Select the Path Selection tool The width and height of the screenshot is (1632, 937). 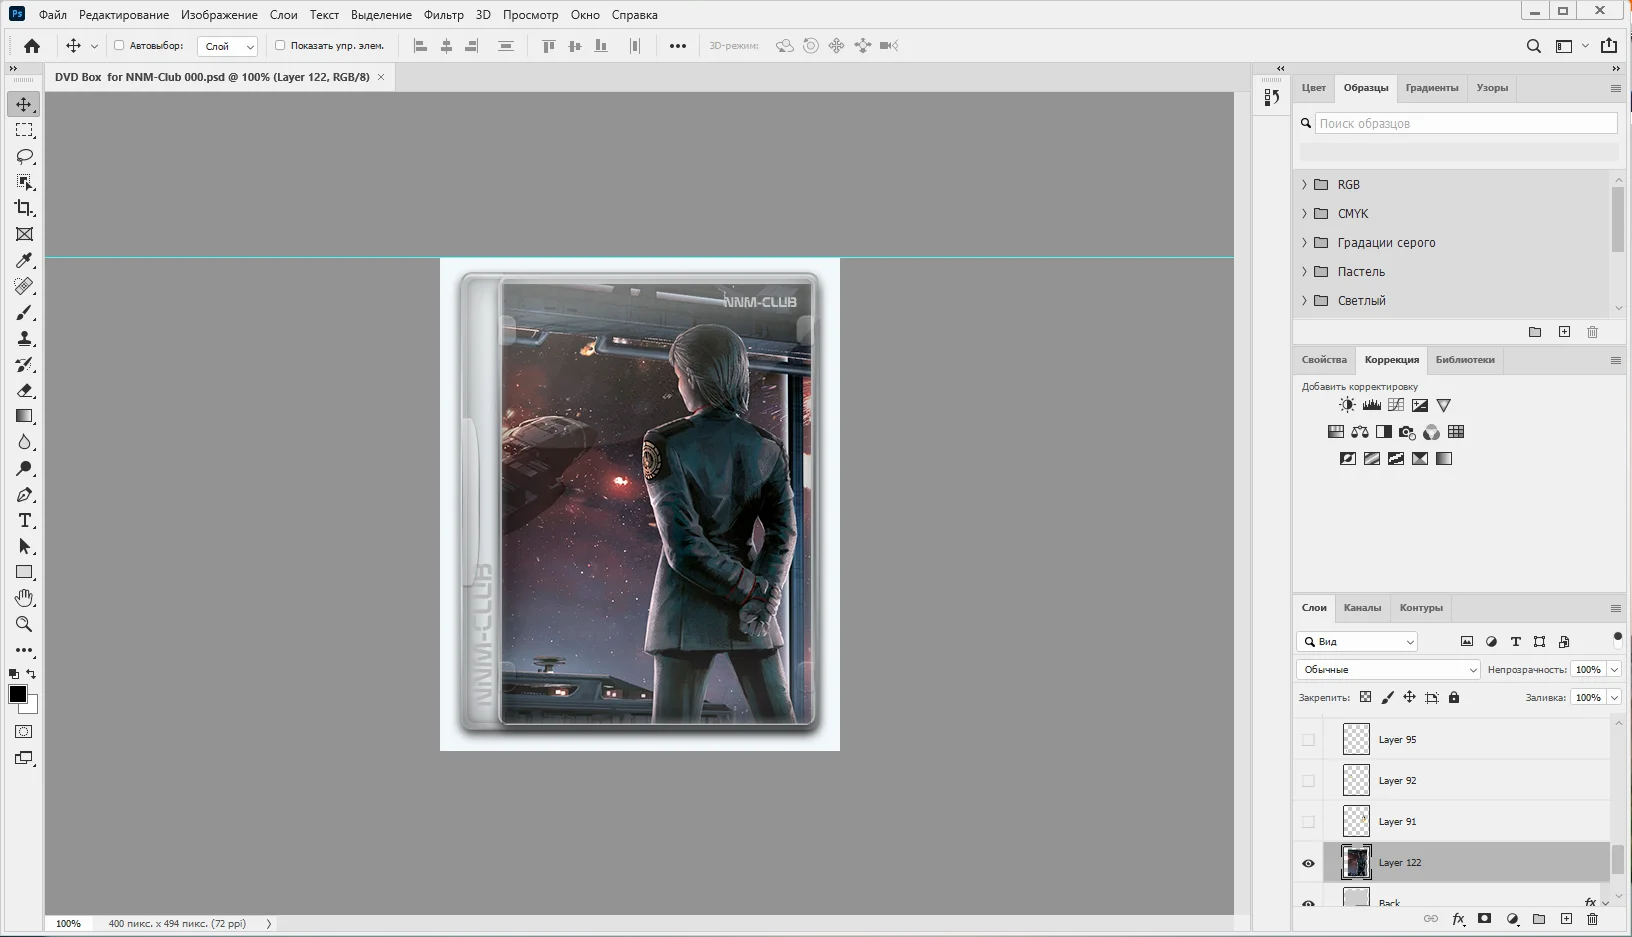point(24,547)
